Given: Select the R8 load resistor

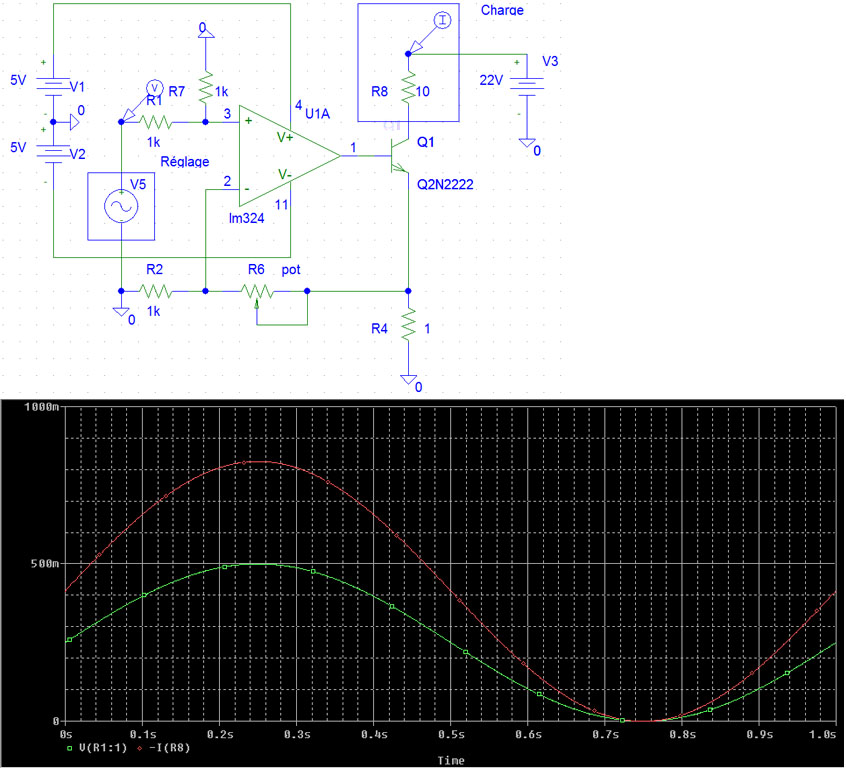Looking at the screenshot, I should tap(408, 92).
